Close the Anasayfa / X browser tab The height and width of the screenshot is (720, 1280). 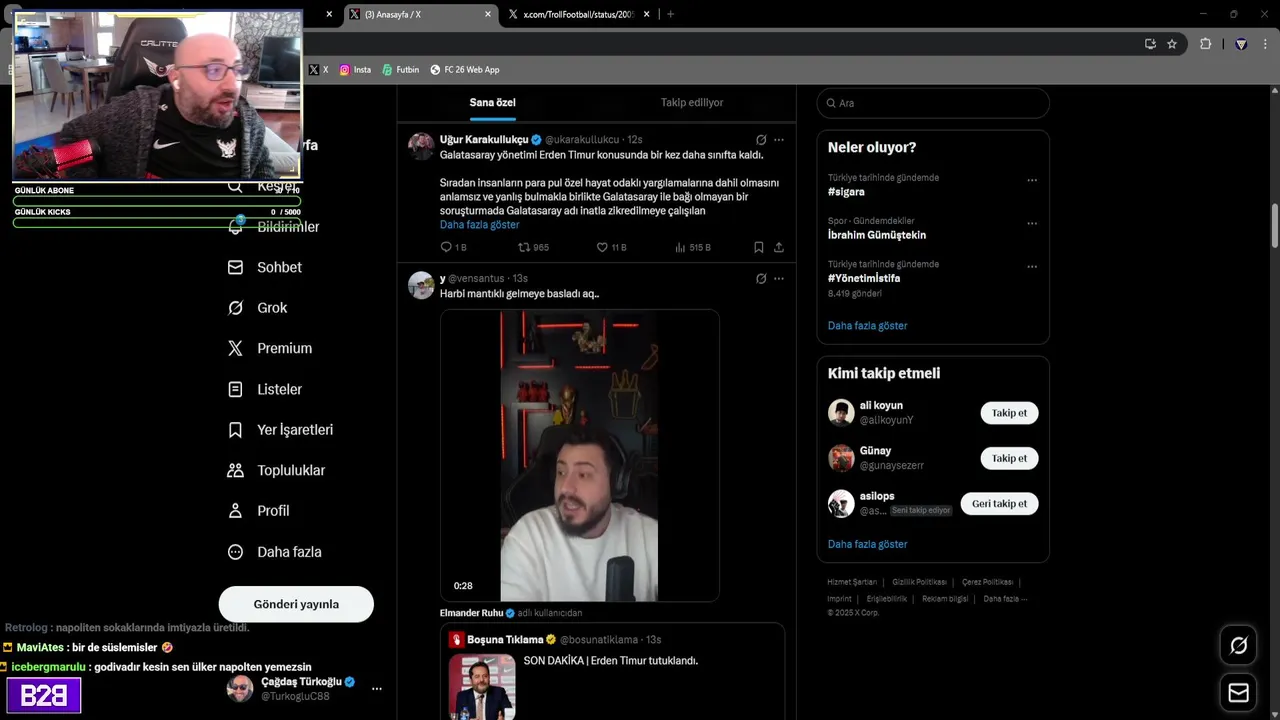(x=488, y=14)
